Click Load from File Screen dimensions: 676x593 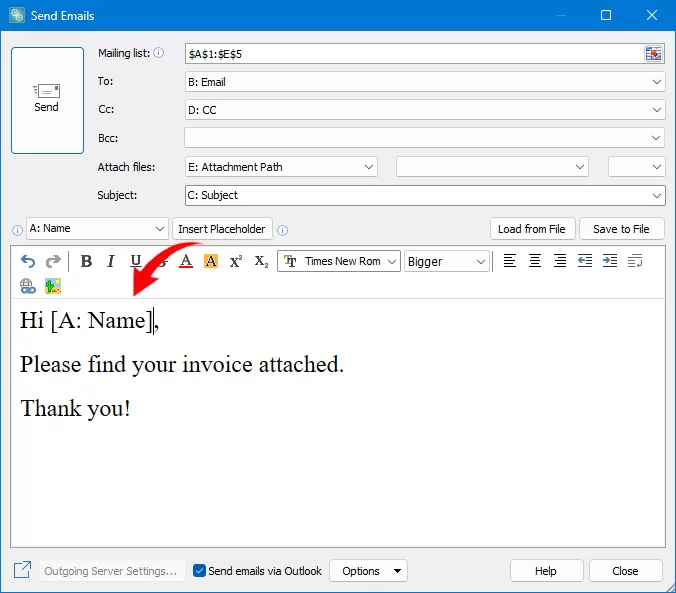pos(532,229)
